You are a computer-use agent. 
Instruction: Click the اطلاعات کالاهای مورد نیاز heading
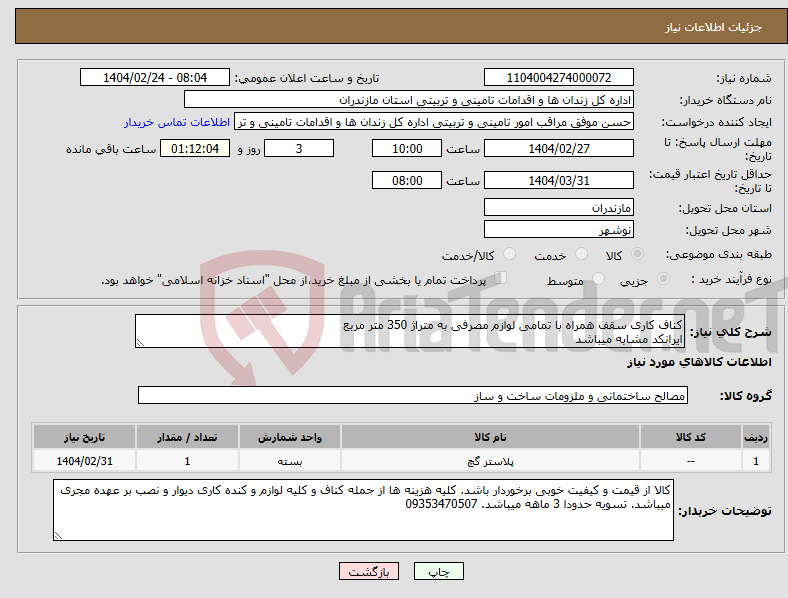click(x=699, y=362)
